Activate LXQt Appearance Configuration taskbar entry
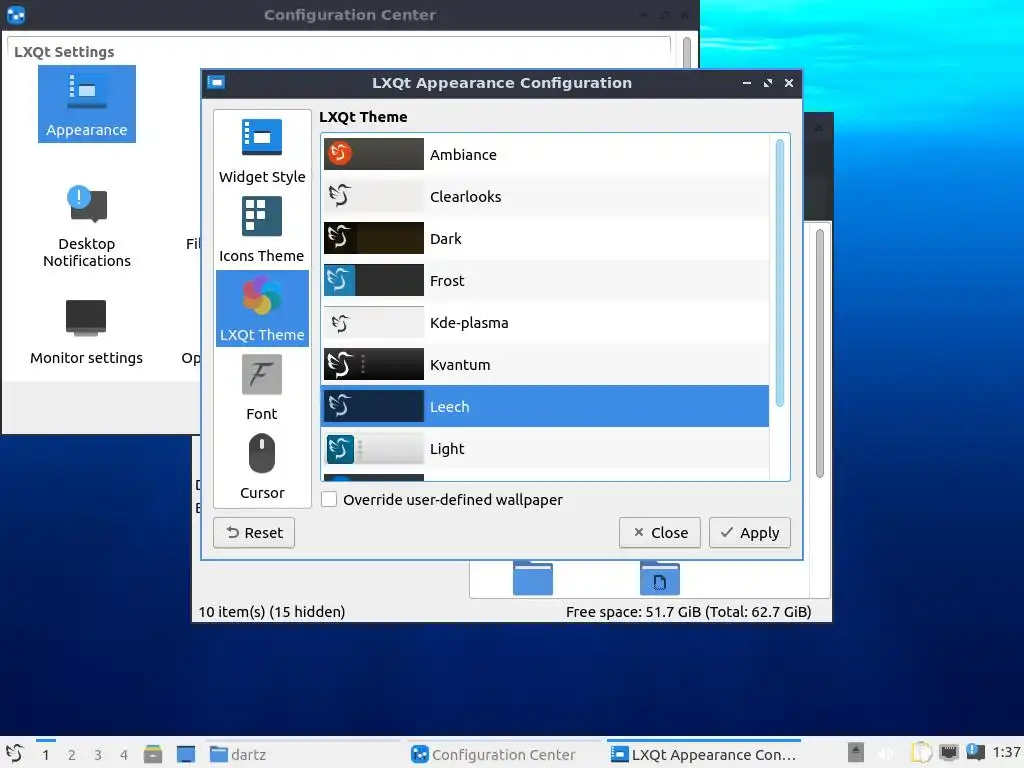Viewport: 1024px width, 768px height. [704, 754]
